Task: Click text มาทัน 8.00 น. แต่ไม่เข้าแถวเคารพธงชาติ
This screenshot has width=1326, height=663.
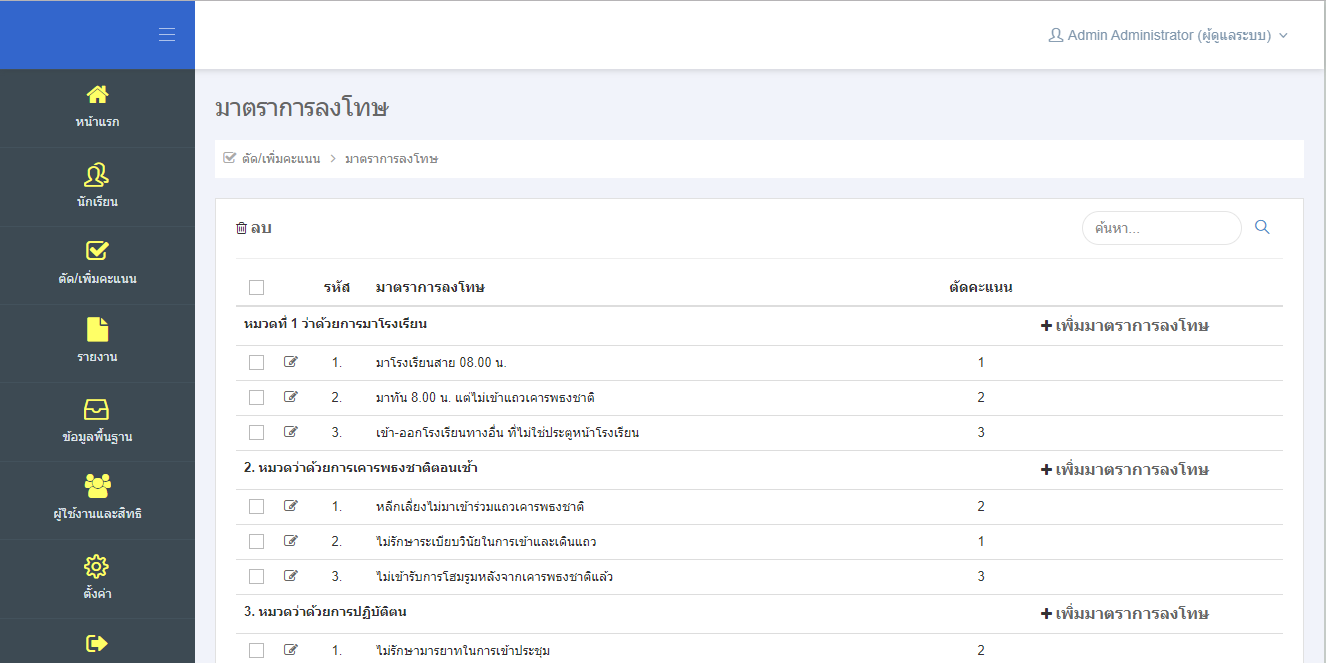Action: [x=485, y=397]
